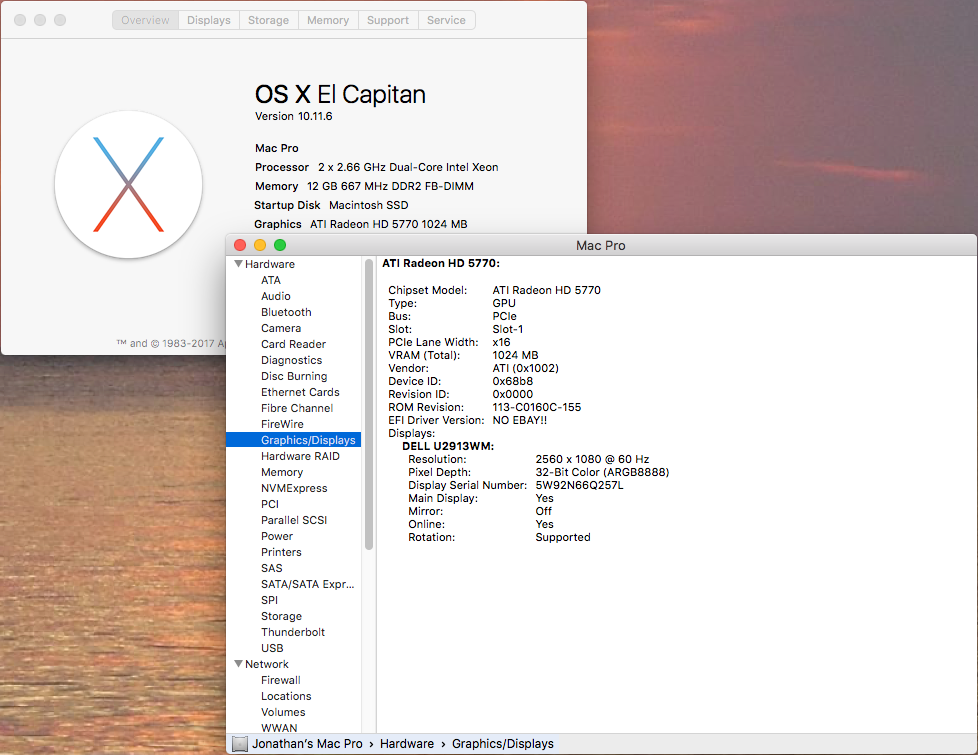Select Disc Burning in the sidebar
Viewport: 978px width, 755px height.
294,376
